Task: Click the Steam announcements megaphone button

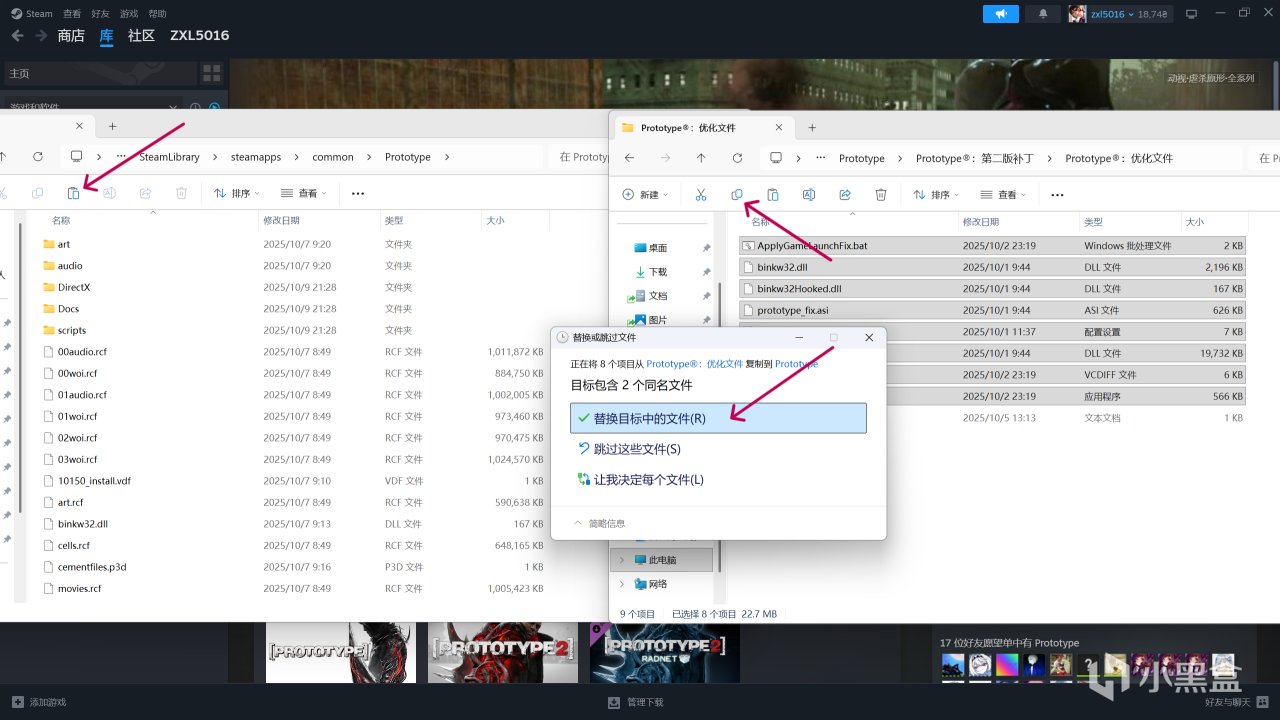Action: (1001, 14)
